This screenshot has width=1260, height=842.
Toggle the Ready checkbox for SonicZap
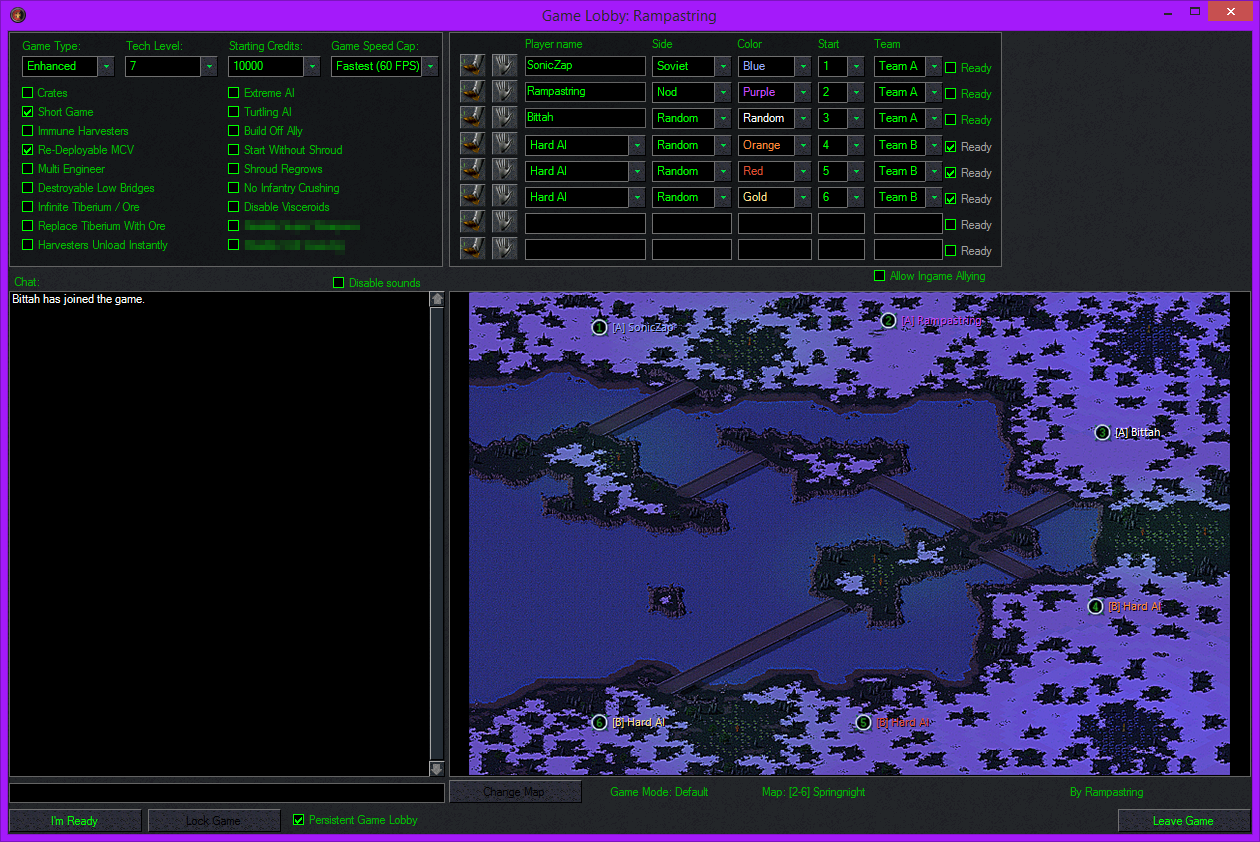click(951, 68)
